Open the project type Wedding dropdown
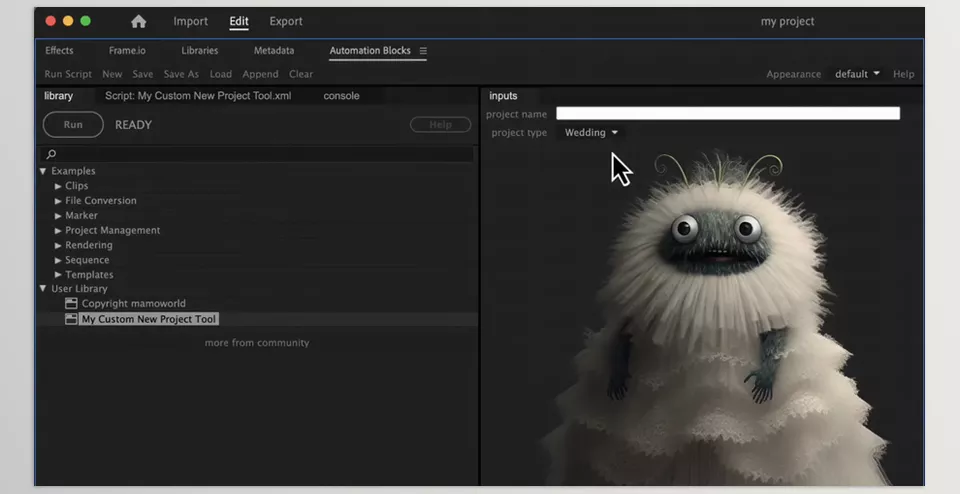The width and height of the screenshot is (960, 494). pos(592,133)
